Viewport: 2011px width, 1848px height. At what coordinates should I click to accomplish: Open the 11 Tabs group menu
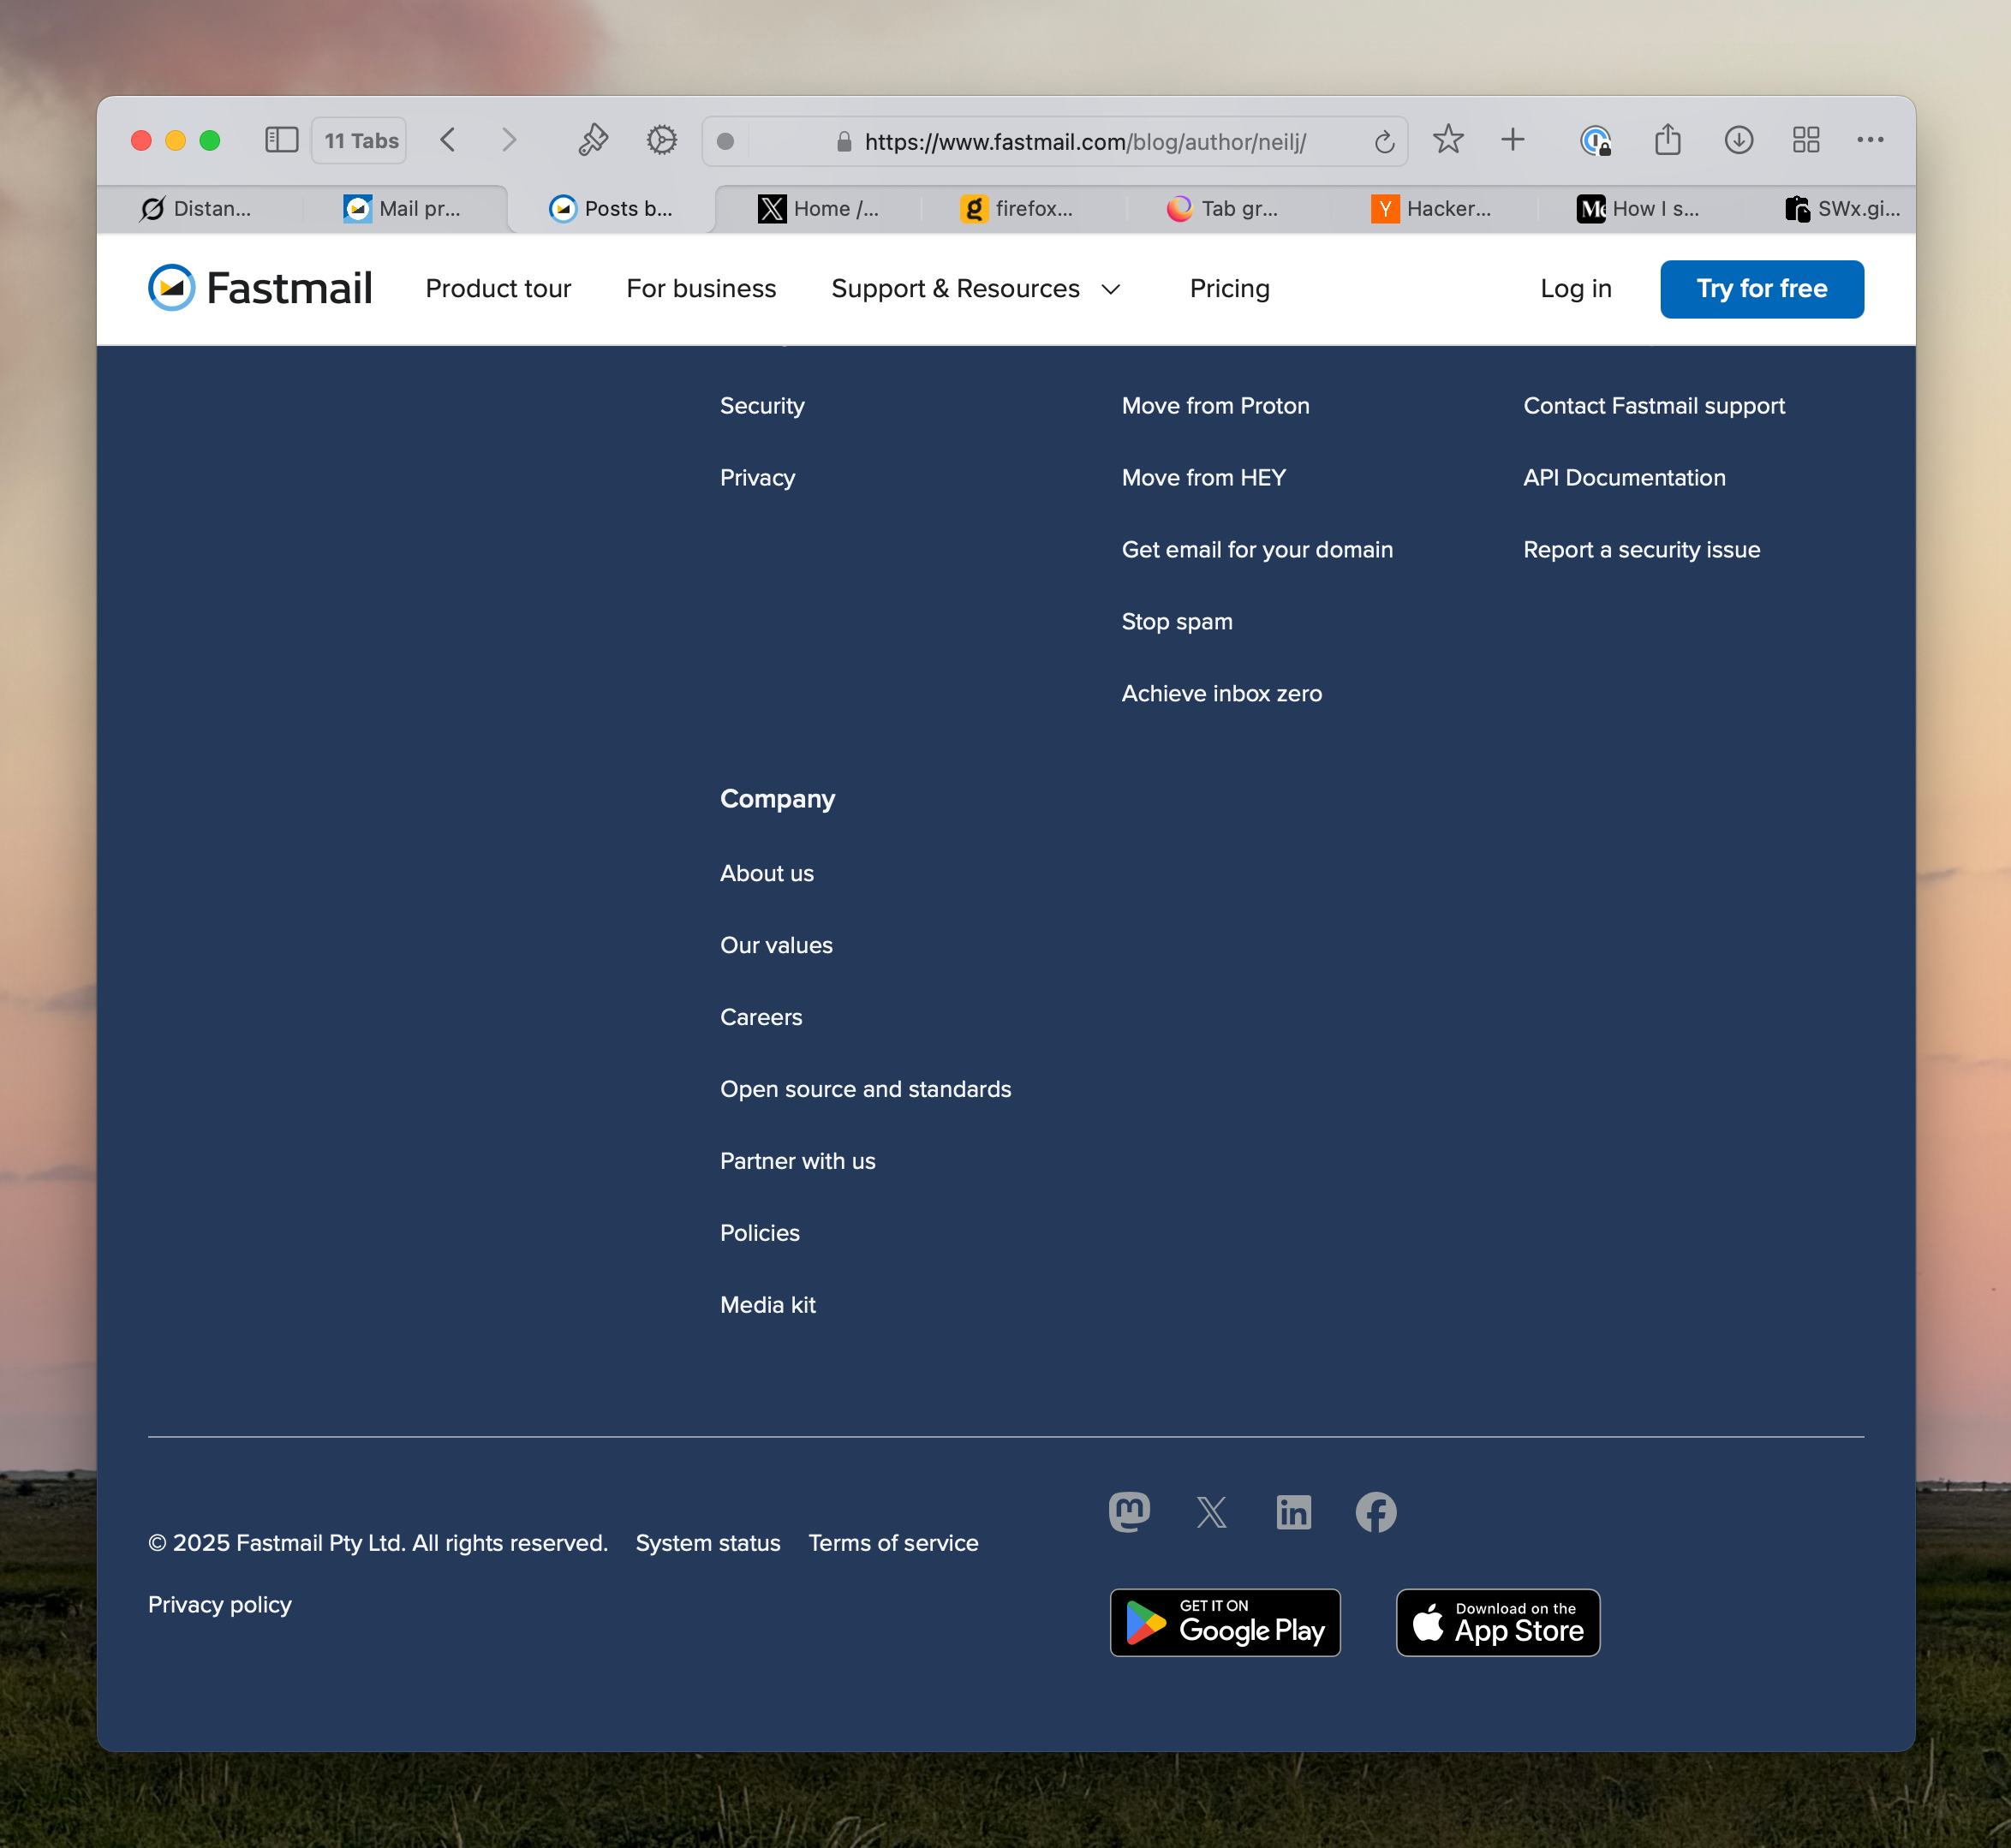[360, 140]
